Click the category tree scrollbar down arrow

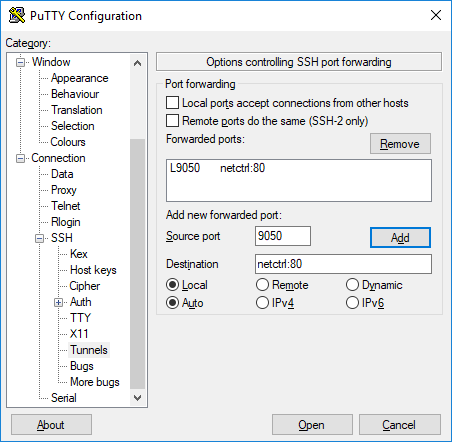137,398
